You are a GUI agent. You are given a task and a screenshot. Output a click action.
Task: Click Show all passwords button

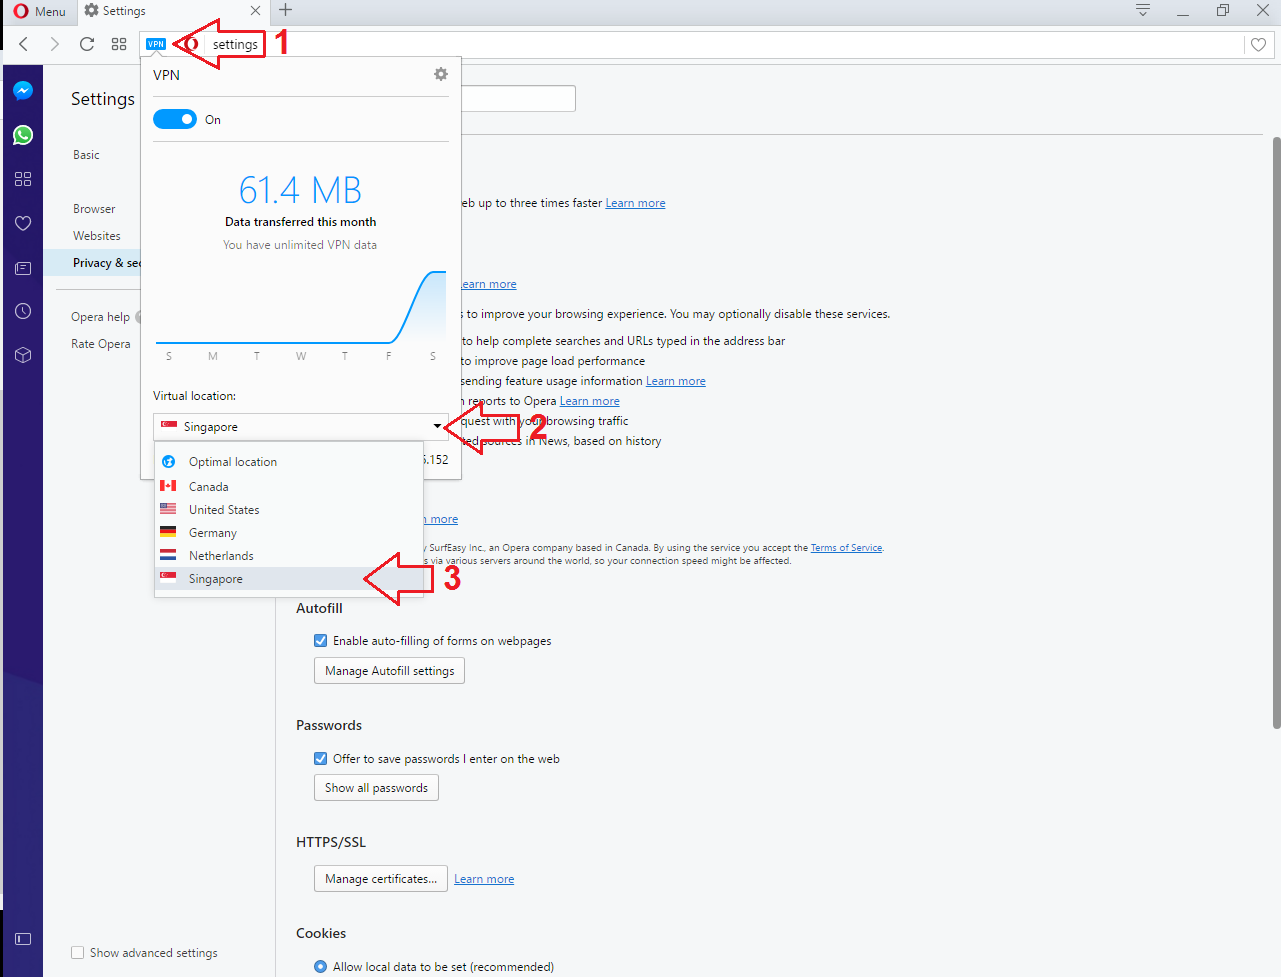coord(376,788)
